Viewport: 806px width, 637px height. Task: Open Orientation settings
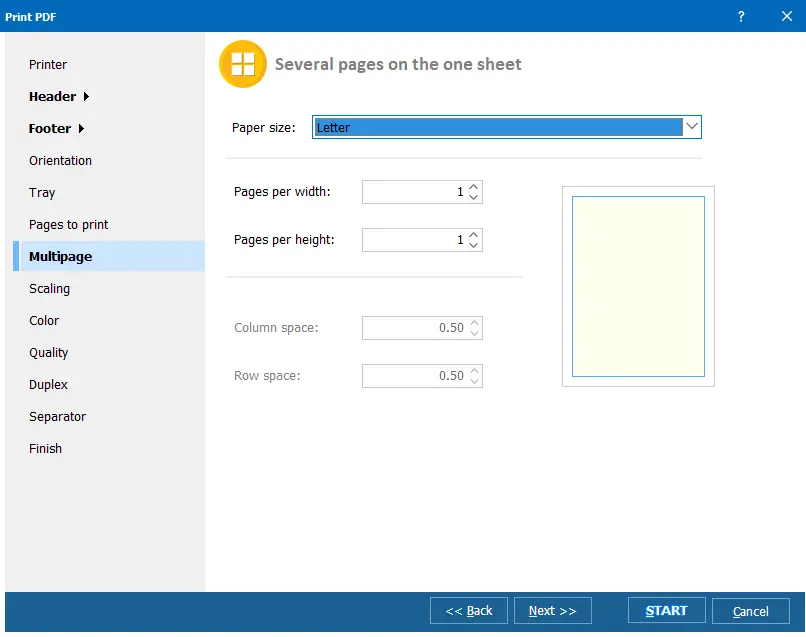[60, 160]
